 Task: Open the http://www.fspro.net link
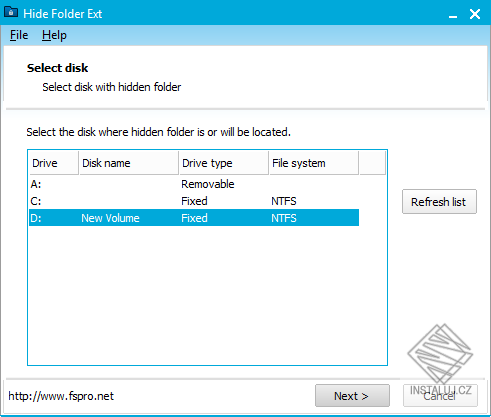pos(61,396)
